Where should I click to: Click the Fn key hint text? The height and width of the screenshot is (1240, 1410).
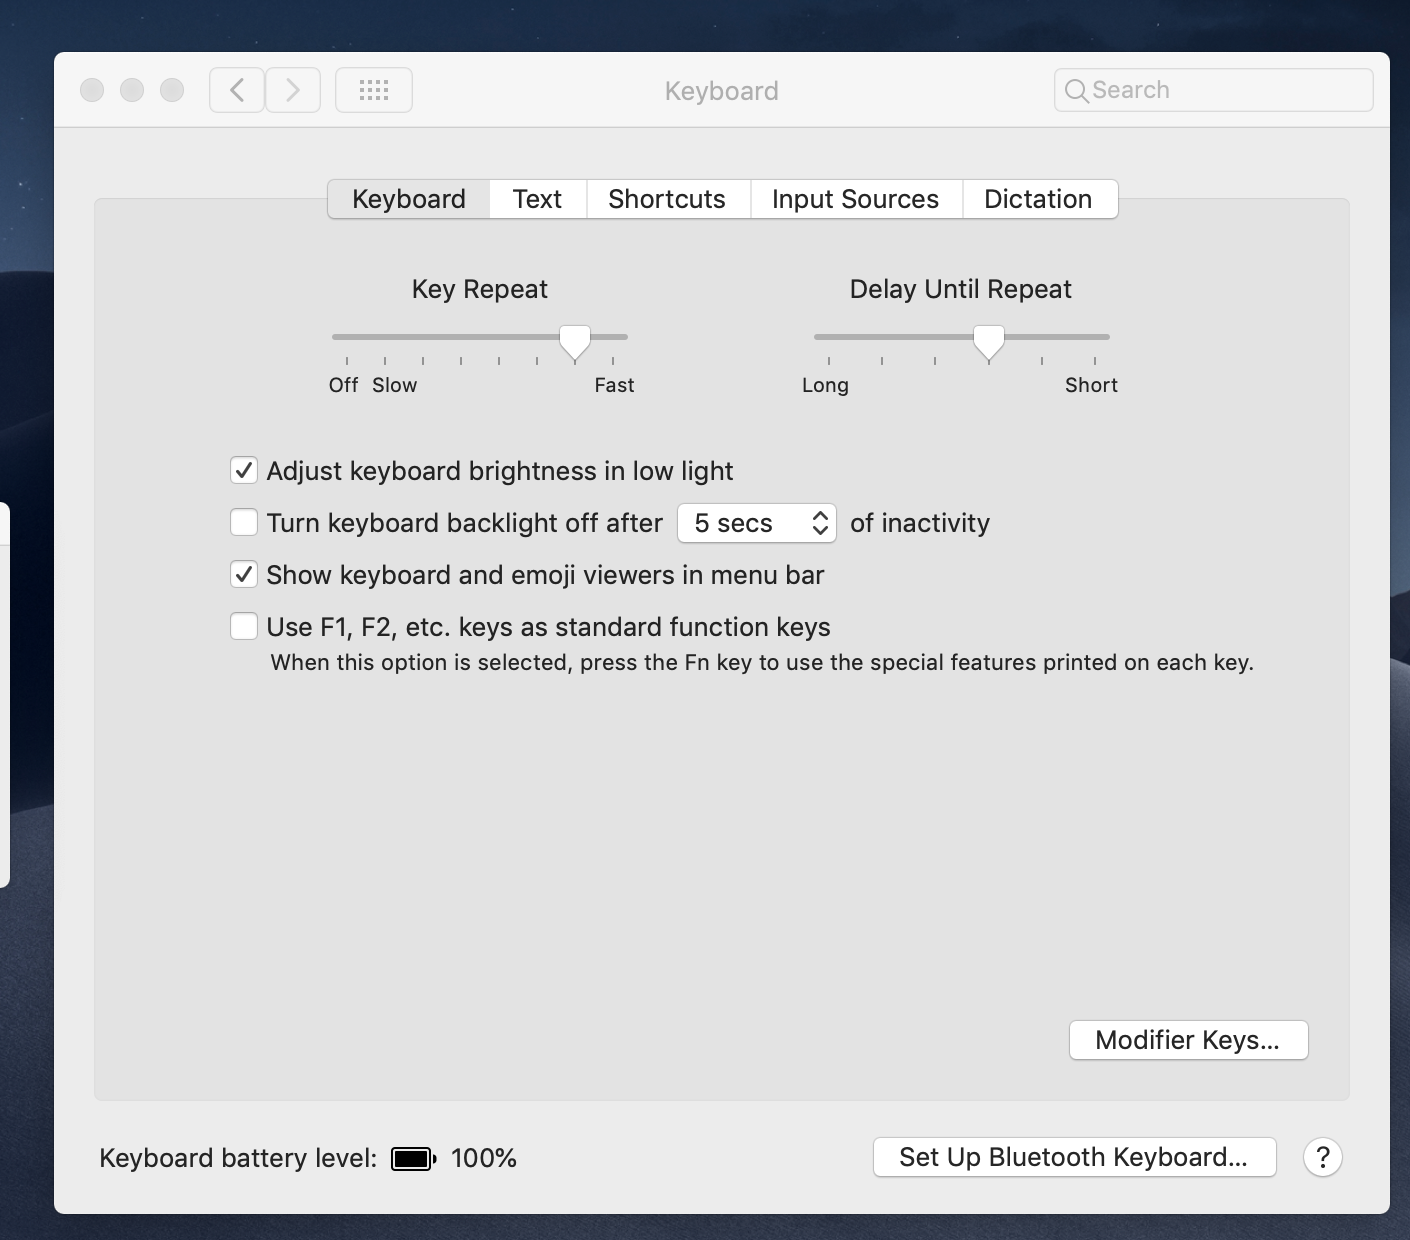coord(762,662)
